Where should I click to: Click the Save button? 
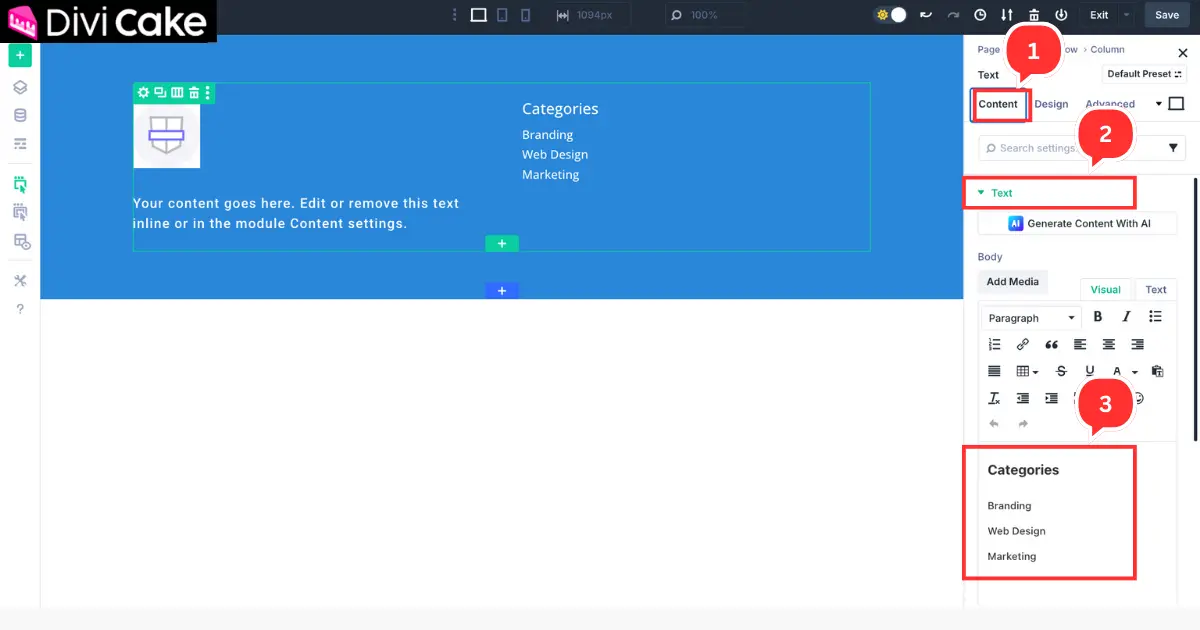[x=1167, y=15]
